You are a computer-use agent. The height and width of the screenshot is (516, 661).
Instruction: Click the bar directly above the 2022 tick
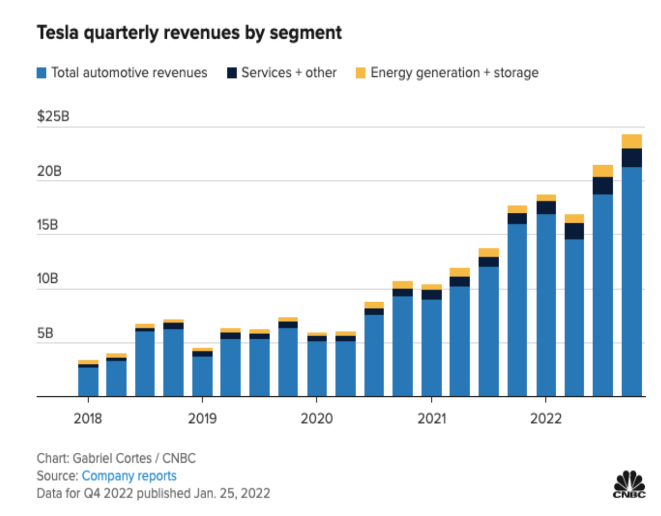point(546,296)
